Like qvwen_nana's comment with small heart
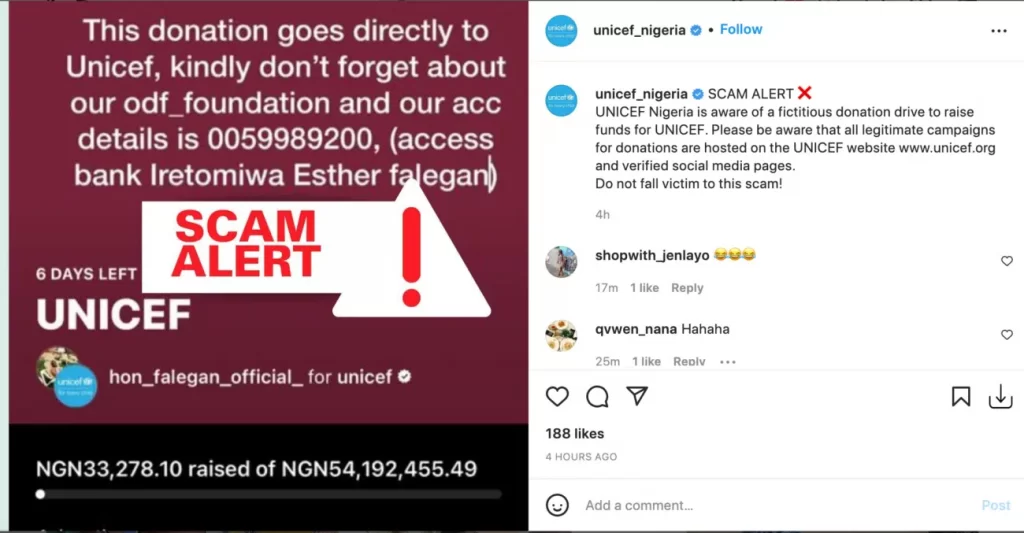1024x533 pixels. (1006, 334)
